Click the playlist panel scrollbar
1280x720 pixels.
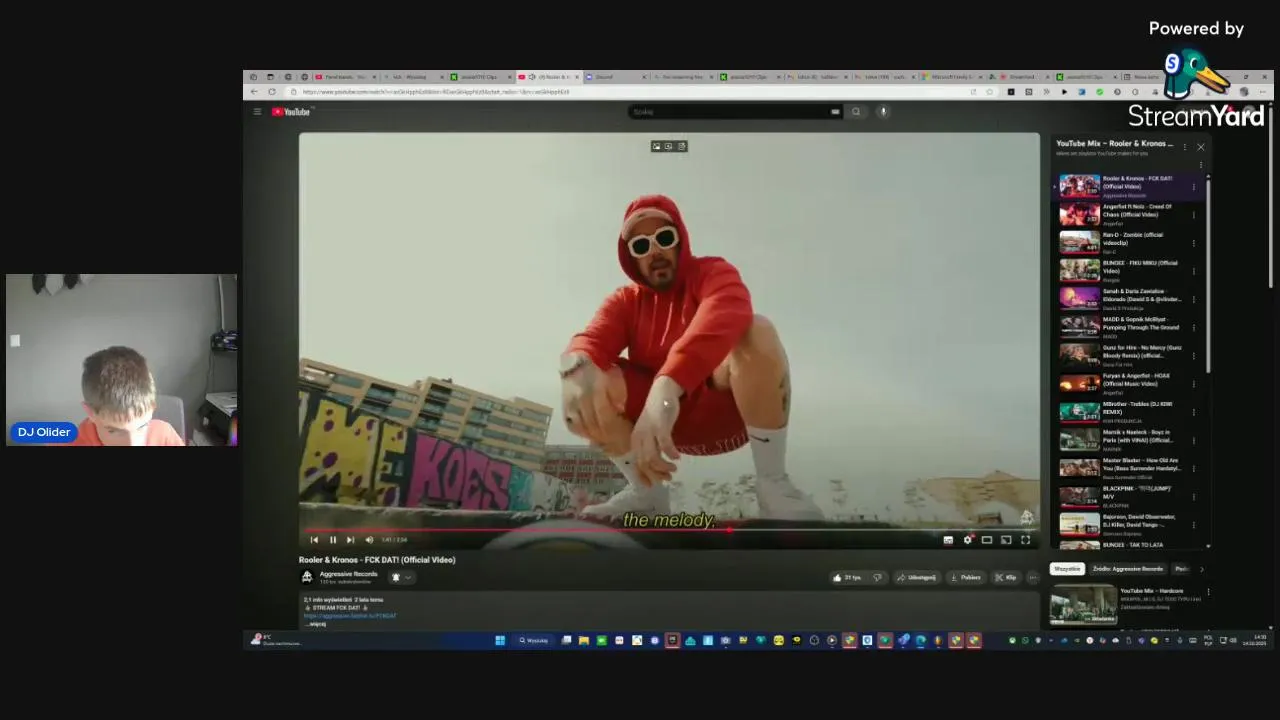pyautogui.click(x=1208, y=275)
